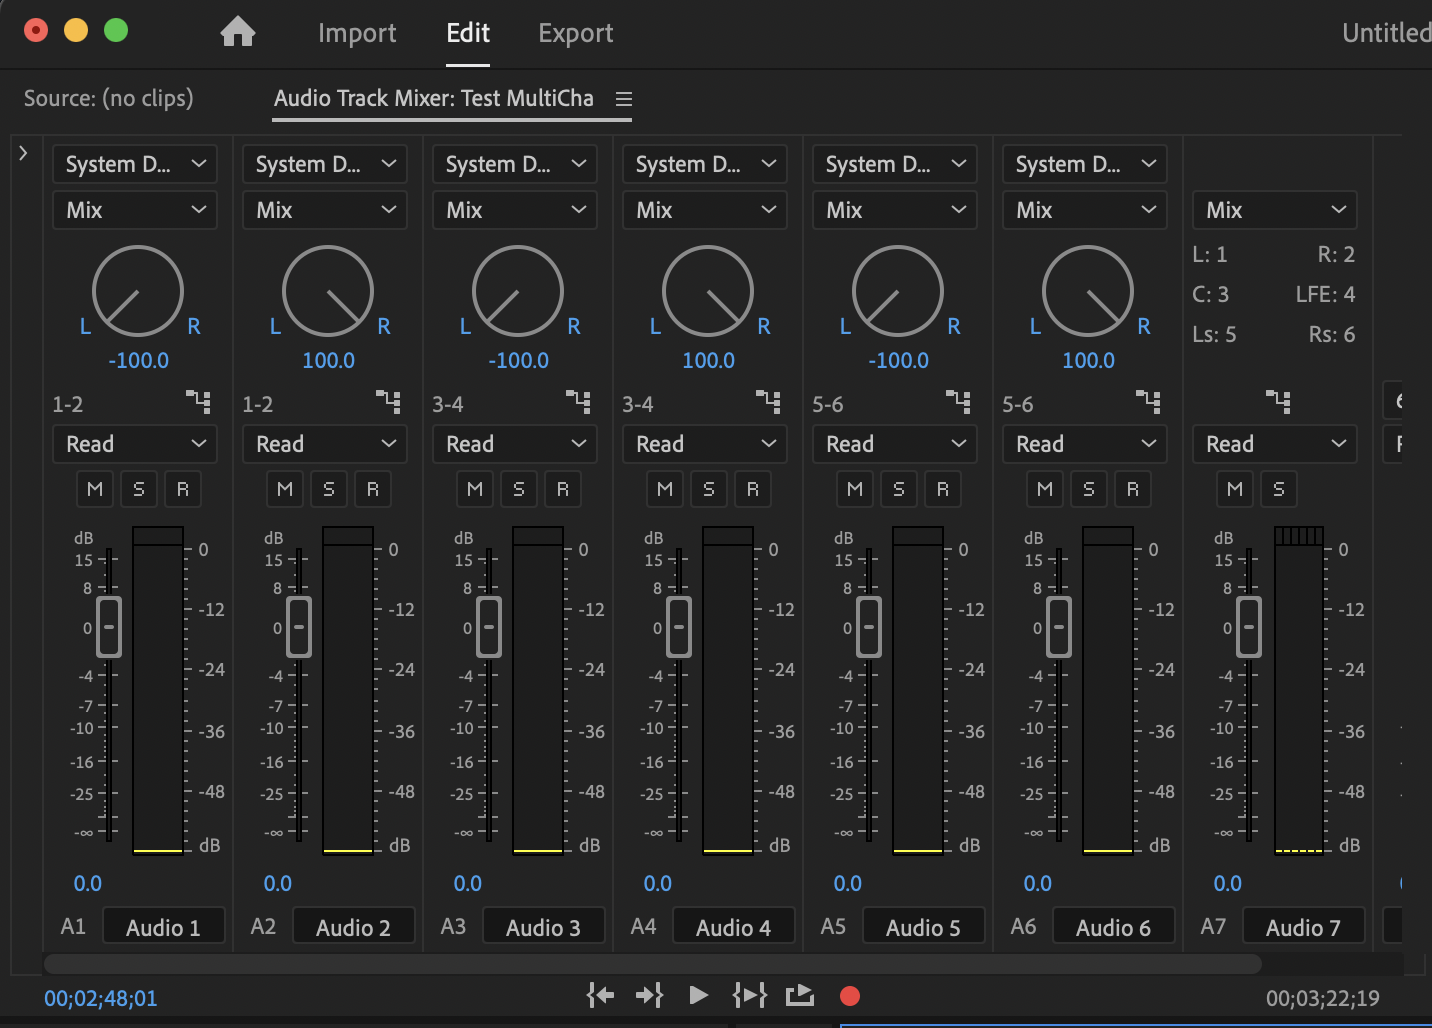Start playback with the Play button

point(699,995)
